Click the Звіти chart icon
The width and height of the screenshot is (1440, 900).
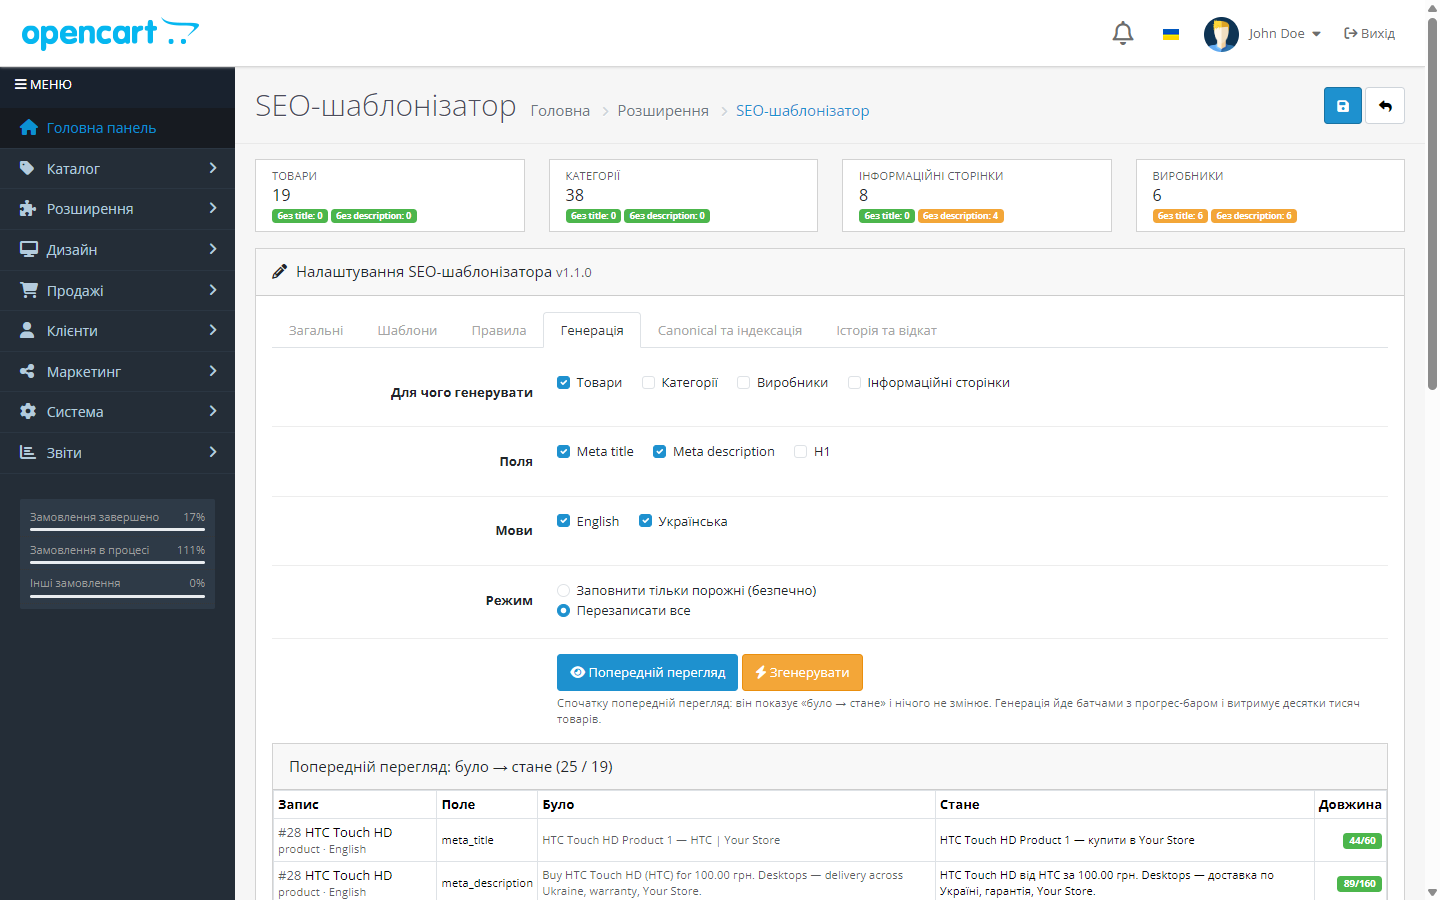(x=28, y=452)
